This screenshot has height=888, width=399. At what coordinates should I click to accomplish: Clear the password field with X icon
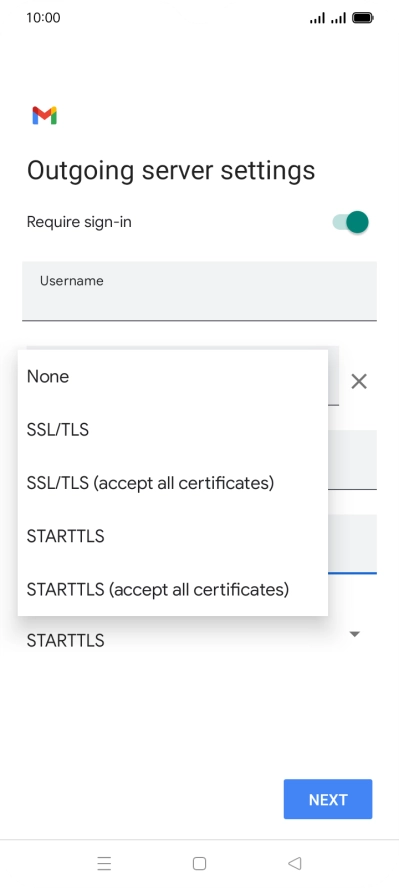click(359, 381)
